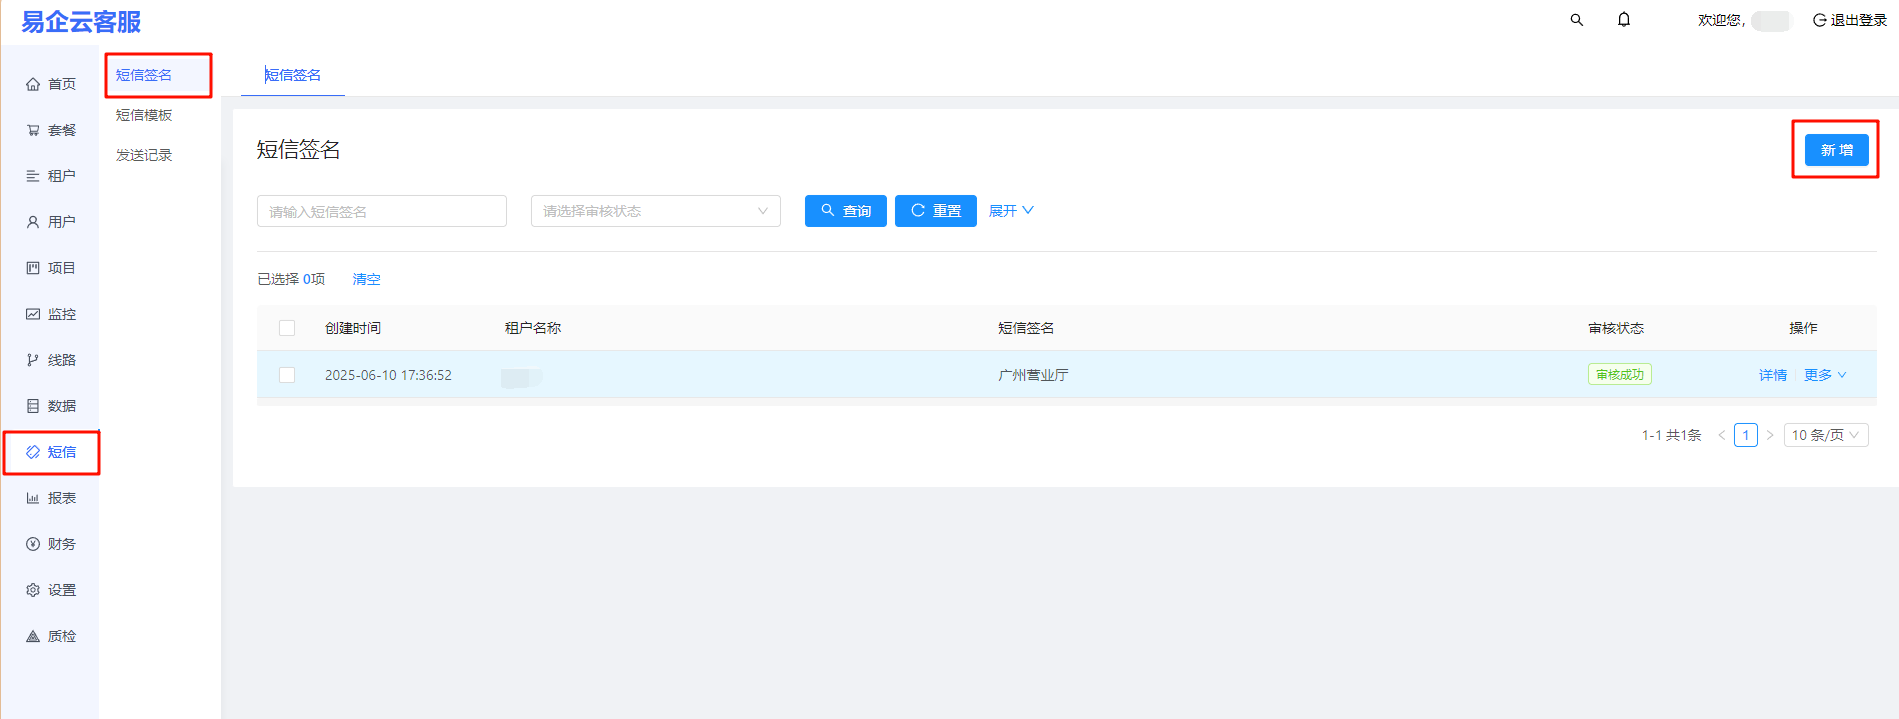The width and height of the screenshot is (1899, 719).
Task: Open the 监控 monitor chart icon
Action: pyautogui.click(x=33, y=314)
